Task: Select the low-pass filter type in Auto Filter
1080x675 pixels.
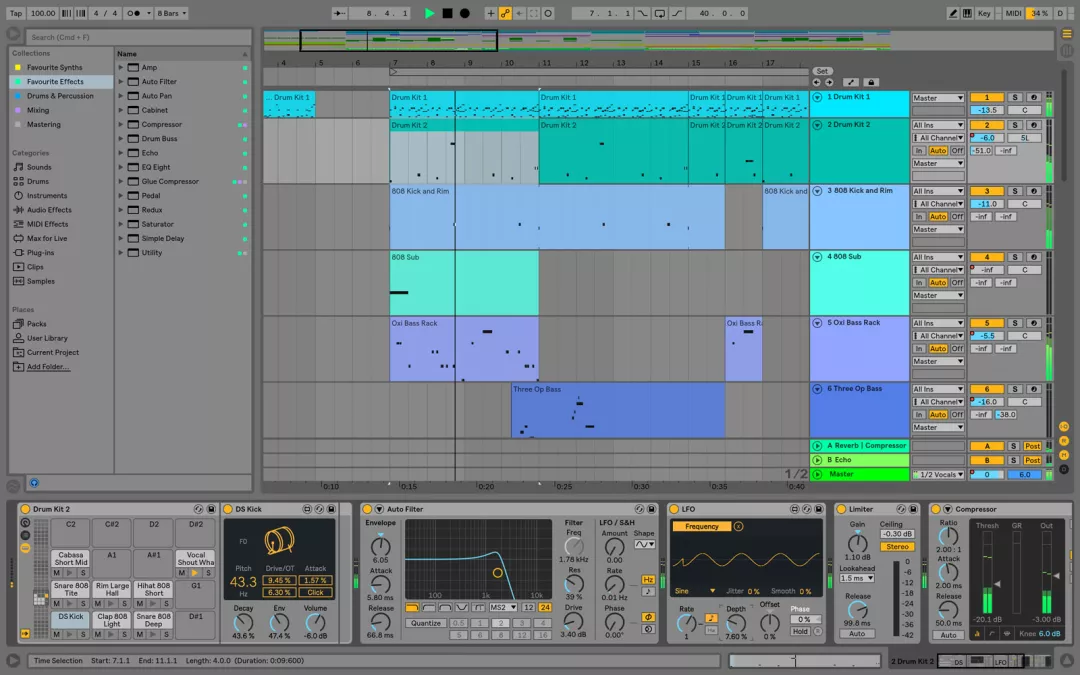Action: point(412,608)
